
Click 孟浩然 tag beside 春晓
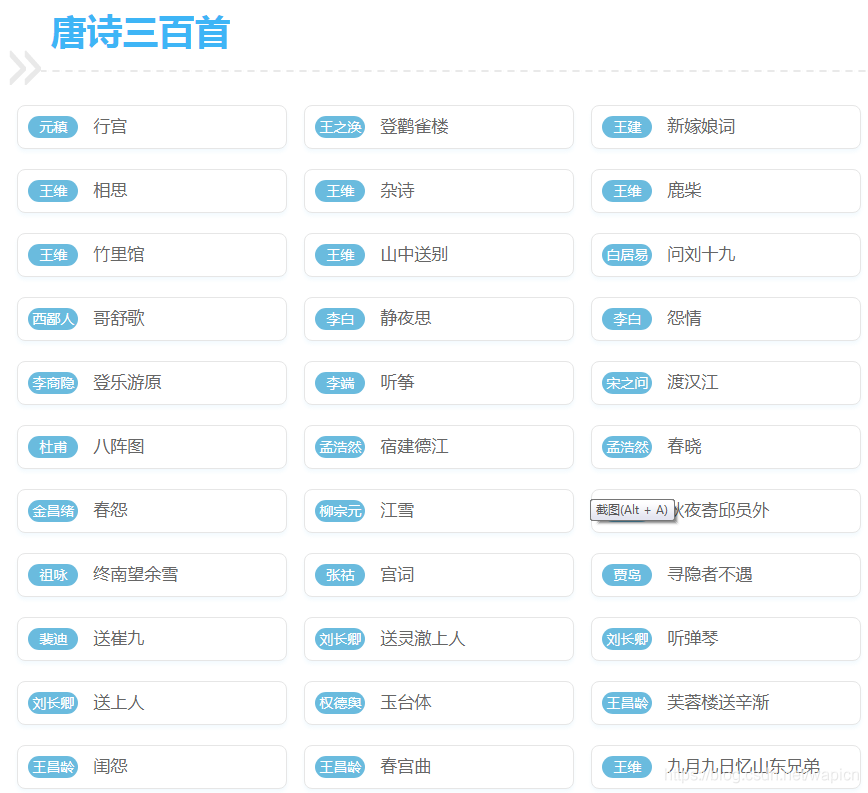[627, 447]
